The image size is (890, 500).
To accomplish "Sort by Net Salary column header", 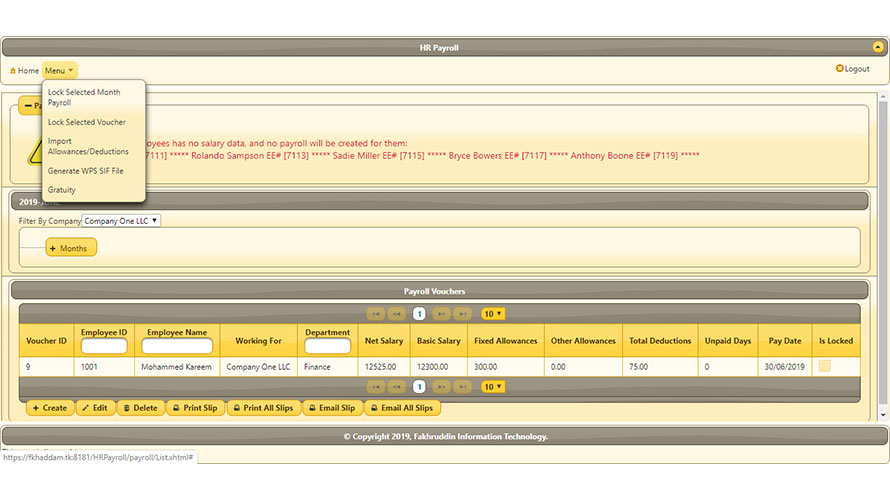I will tap(384, 341).
